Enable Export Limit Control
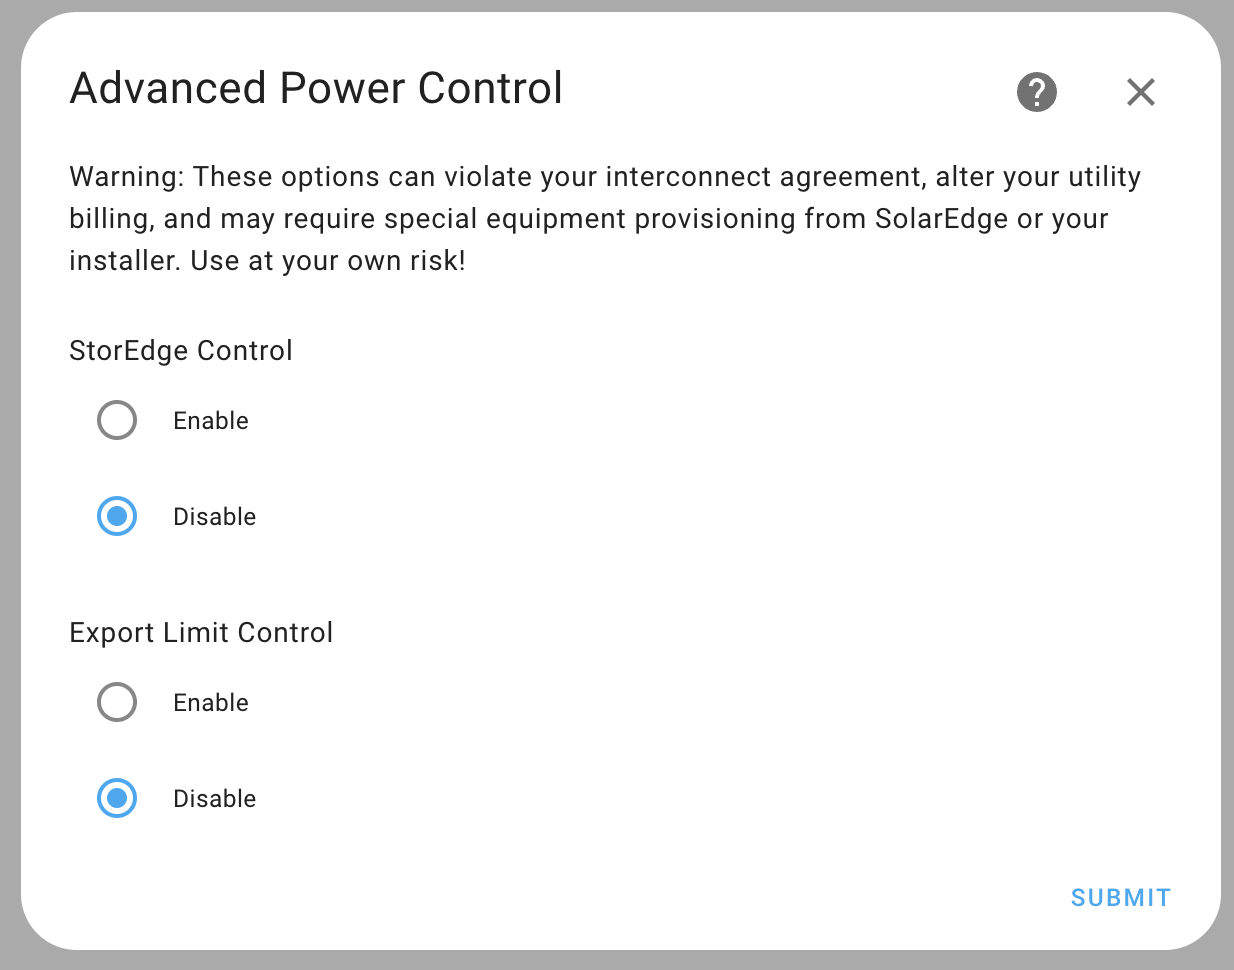The height and width of the screenshot is (970, 1234). (x=117, y=702)
